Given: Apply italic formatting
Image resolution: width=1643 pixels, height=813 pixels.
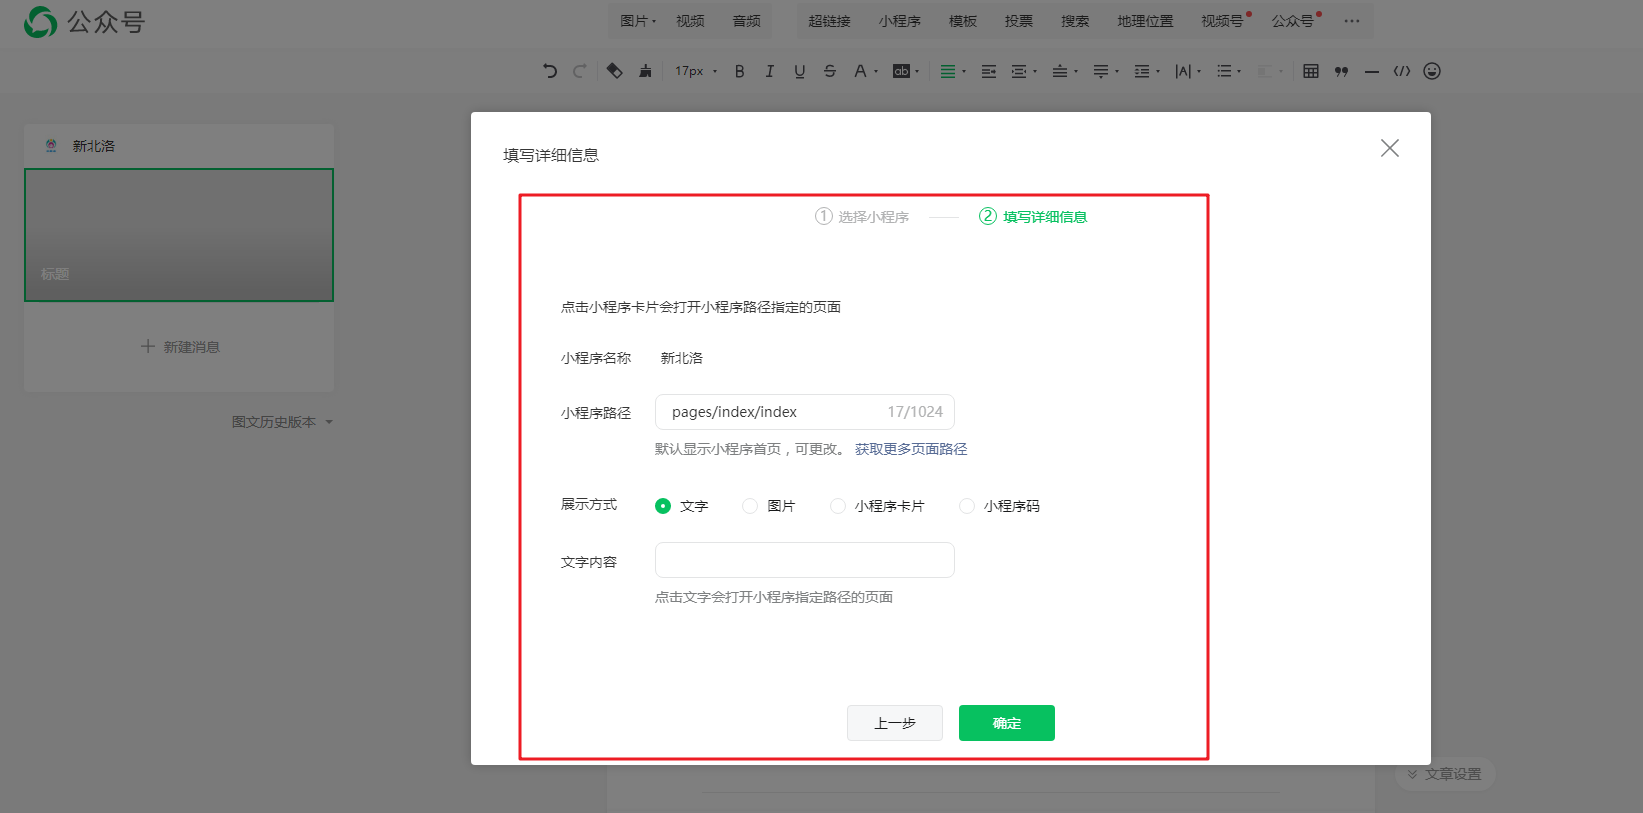Looking at the screenshot, I should (769, 71).
